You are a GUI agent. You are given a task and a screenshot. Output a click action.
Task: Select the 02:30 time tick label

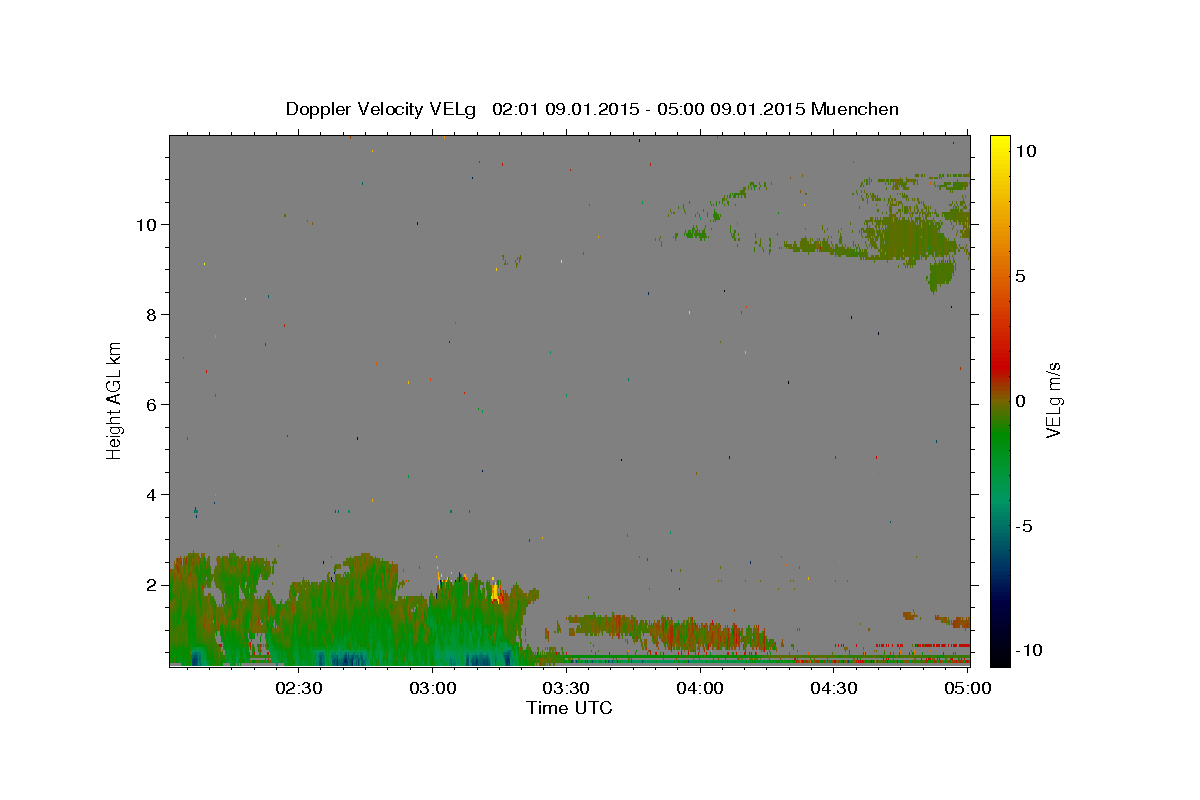coord(299,688)
